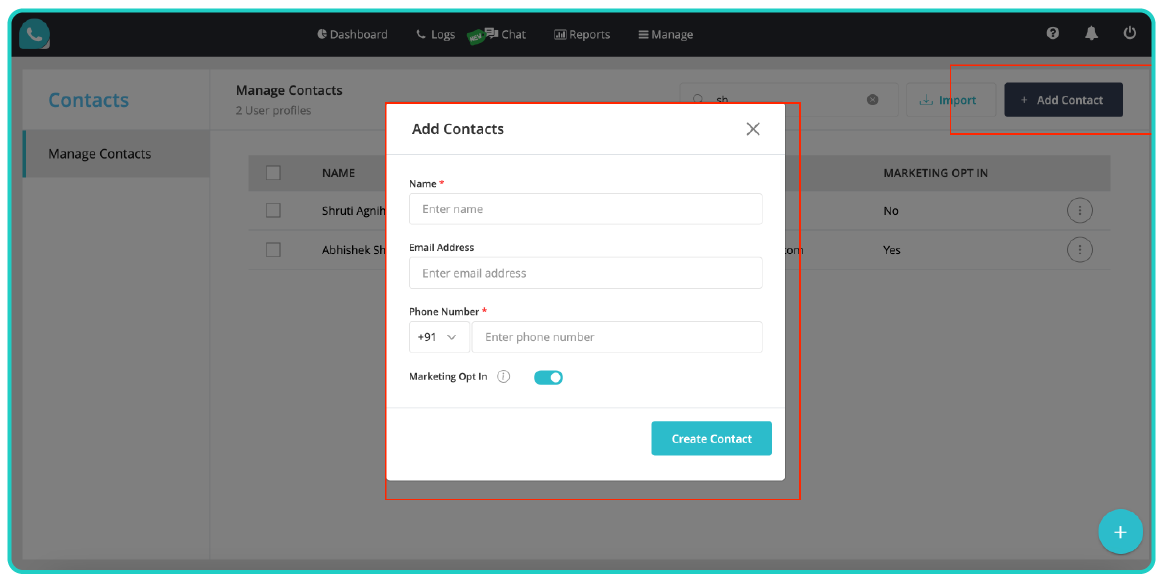Click the help question mark icon
Image resolution: width=1163 pixels, height=585 pixels.
point(1052,33)
